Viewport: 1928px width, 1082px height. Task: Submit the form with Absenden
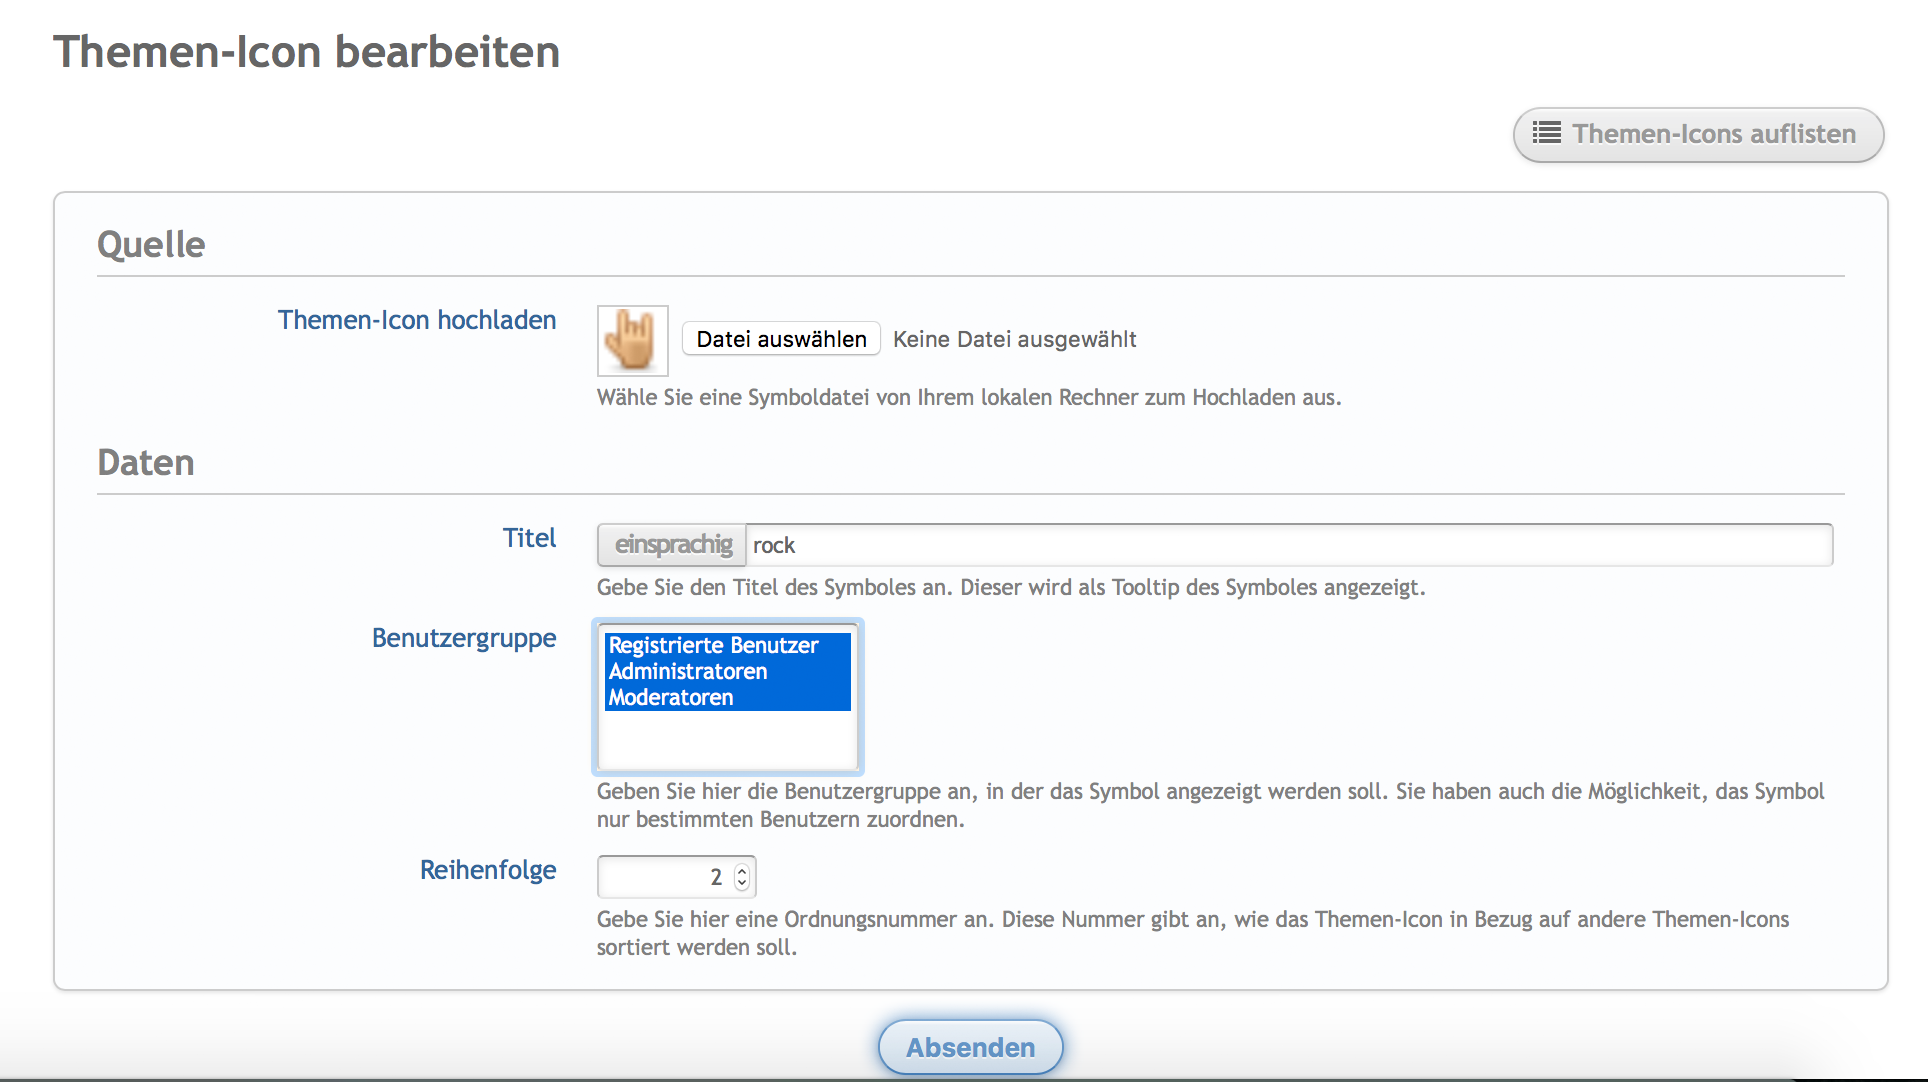point(970,1047)
